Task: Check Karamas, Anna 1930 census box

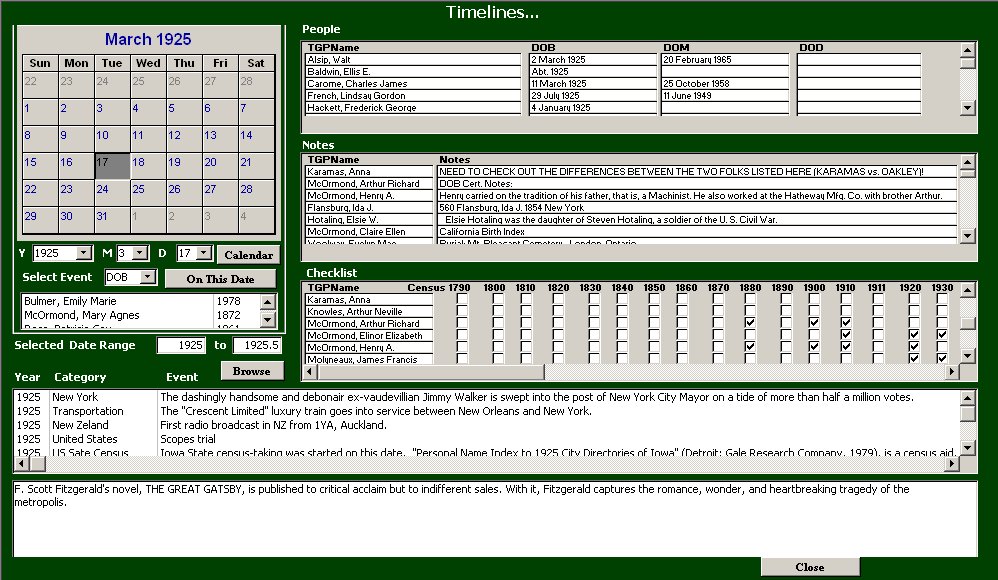Action: 942,299
